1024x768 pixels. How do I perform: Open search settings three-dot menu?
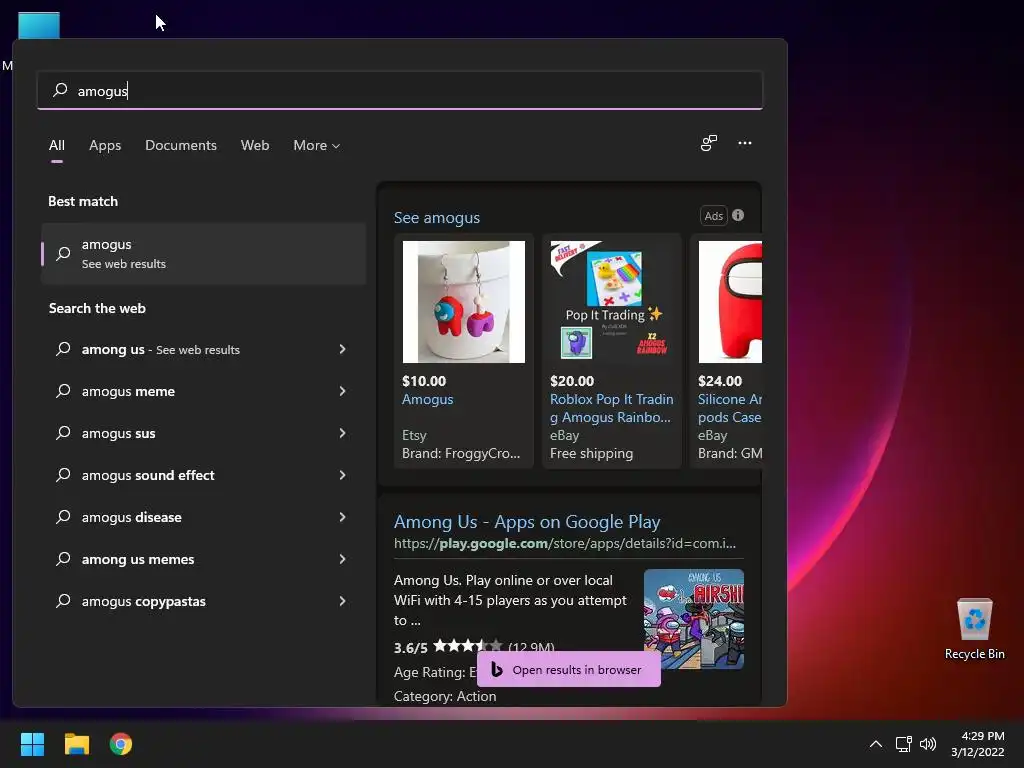click(744, 143)
